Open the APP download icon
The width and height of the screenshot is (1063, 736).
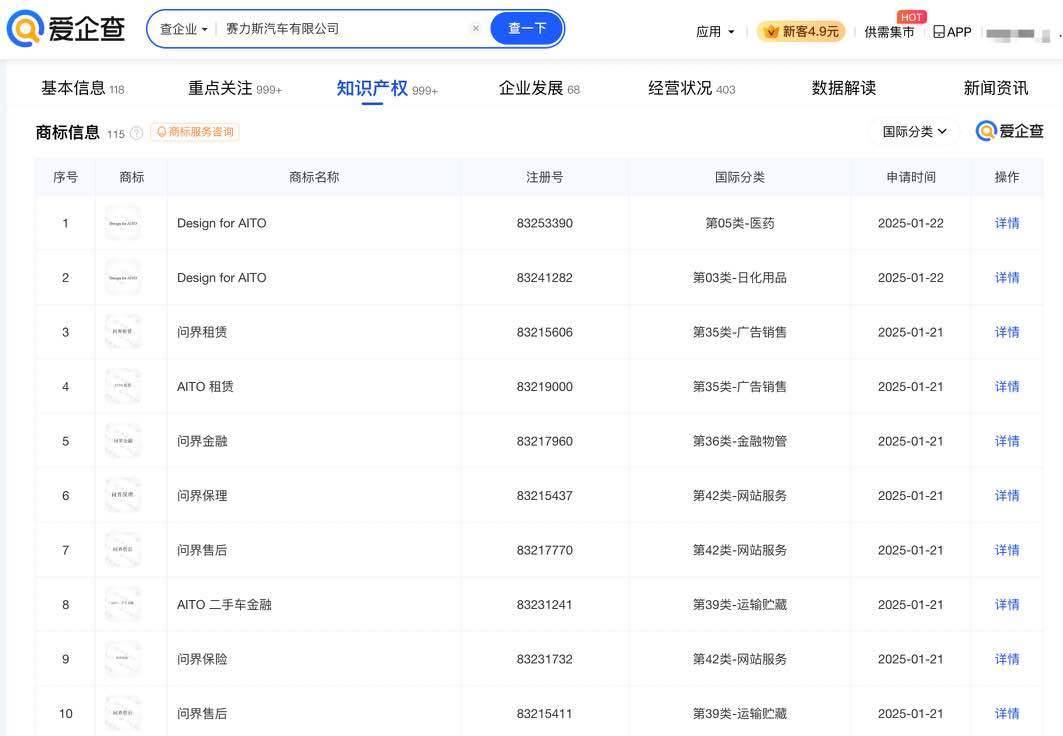tap(952, 31)
